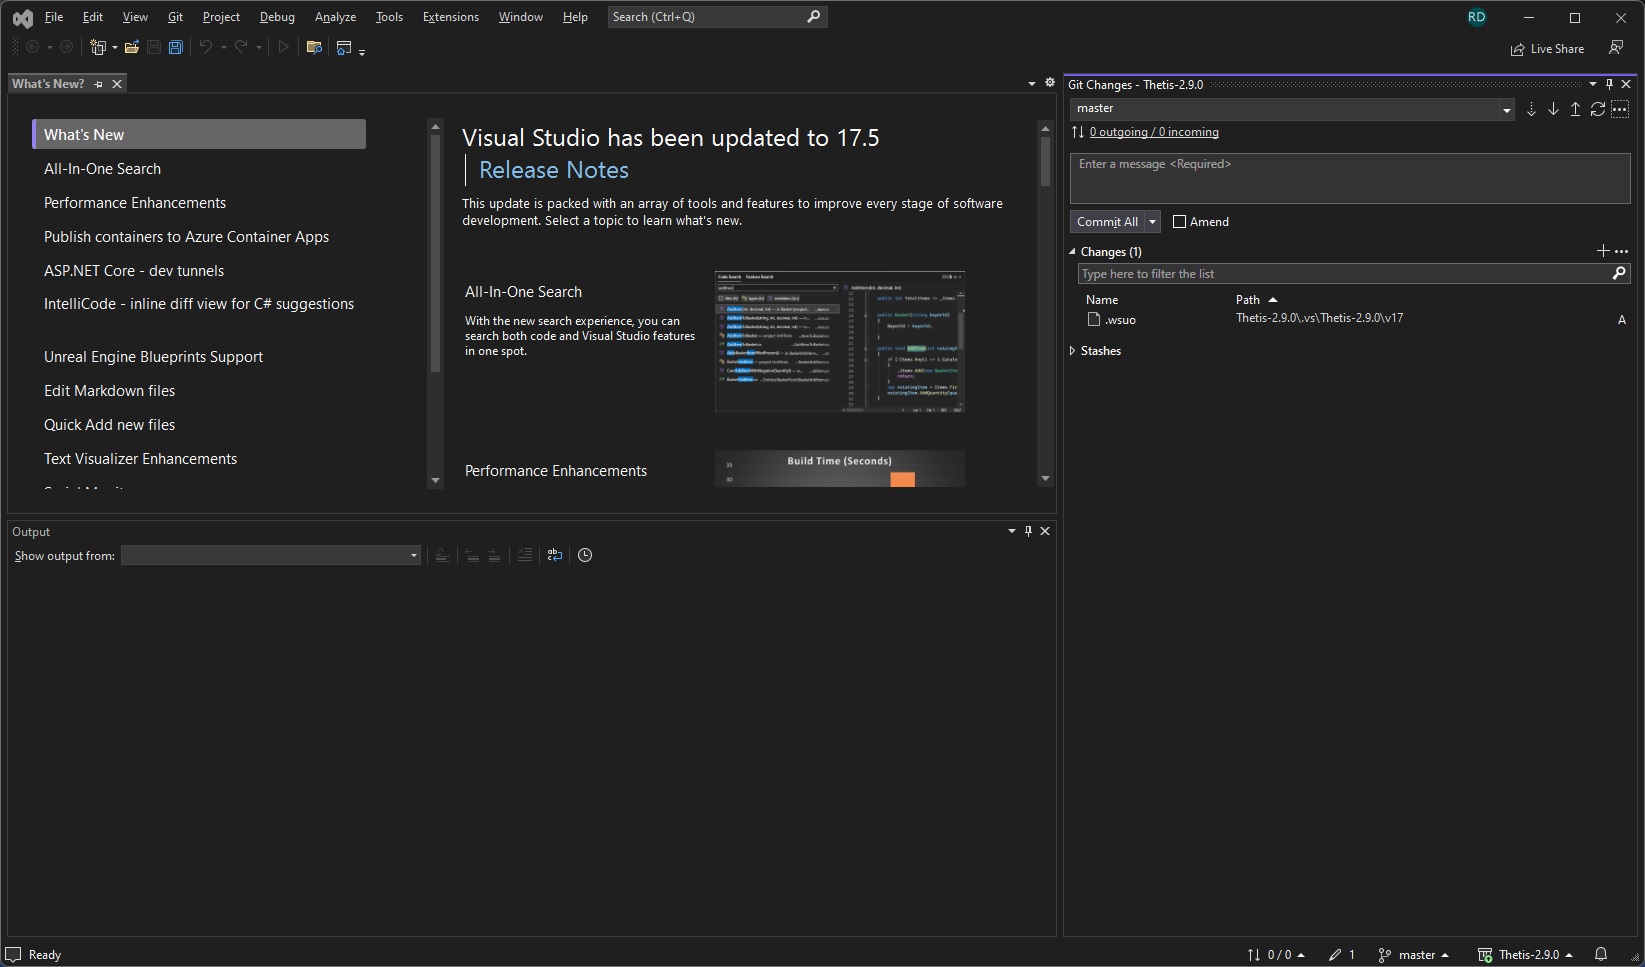Click the Stage All plus icon

pos(1603,251)
